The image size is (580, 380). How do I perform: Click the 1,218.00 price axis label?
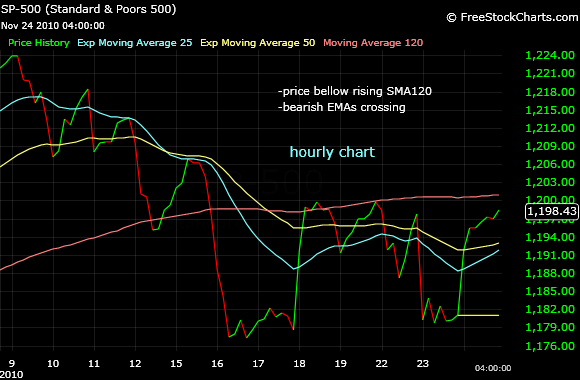[550, 92]
